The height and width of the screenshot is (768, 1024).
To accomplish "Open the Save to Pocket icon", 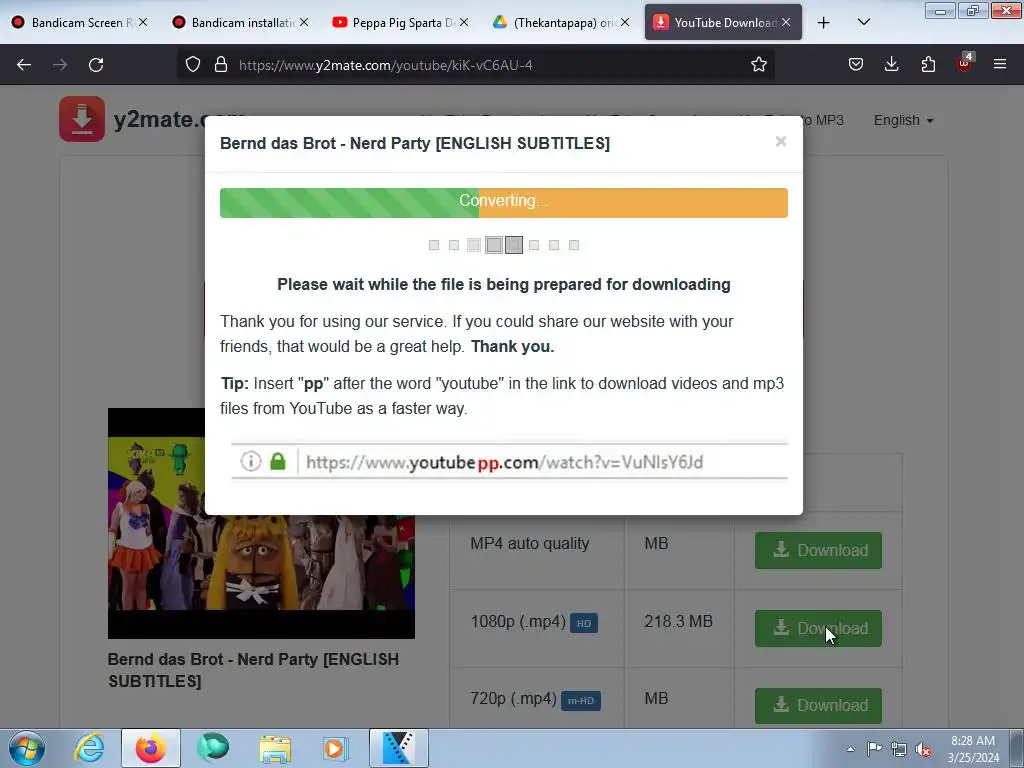I will point(856,65).
